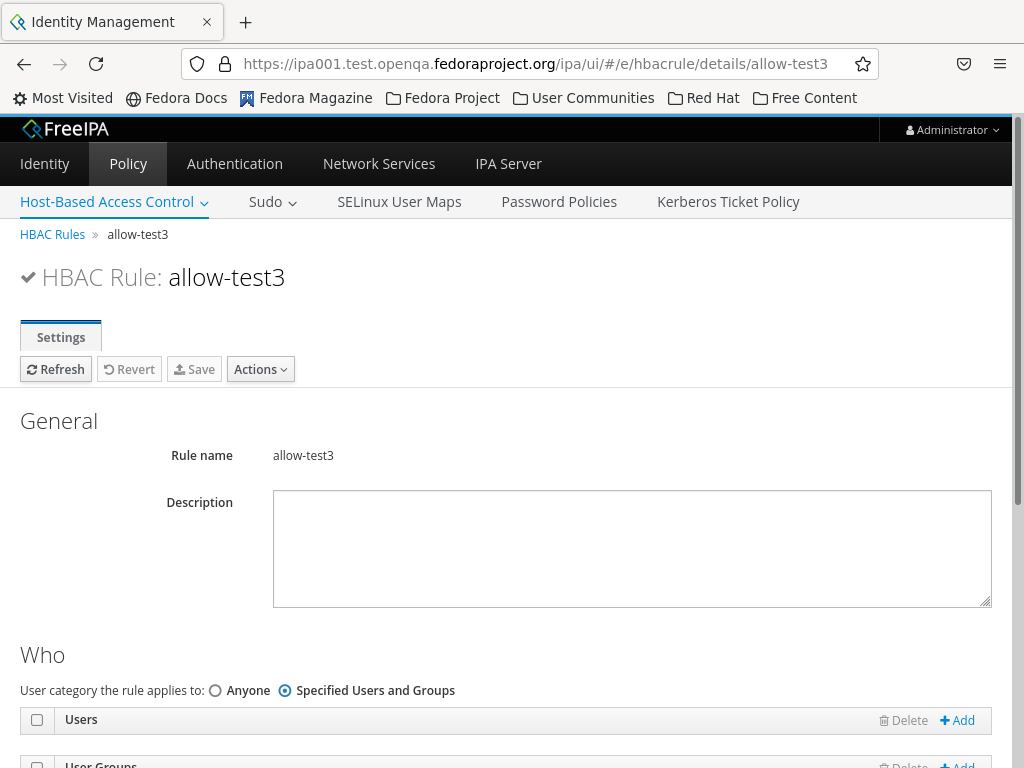1024x768 pixels.
Task: Open the Identity main menu
Action: pyautogui.click(x=44, y=164)
